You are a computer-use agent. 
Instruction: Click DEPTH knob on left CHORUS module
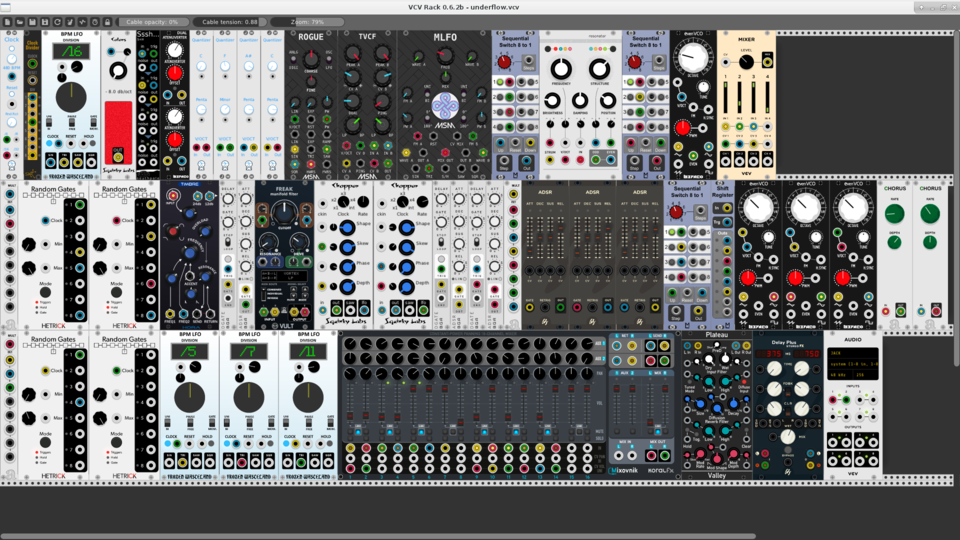click(894, 242)
